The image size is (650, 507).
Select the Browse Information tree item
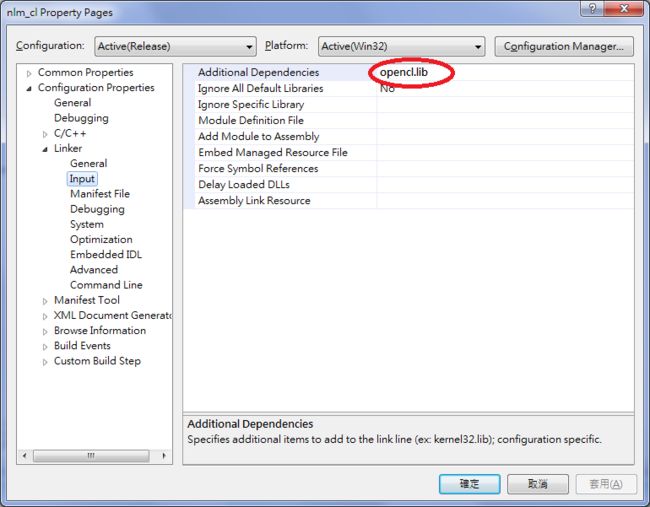pos(100,330)
